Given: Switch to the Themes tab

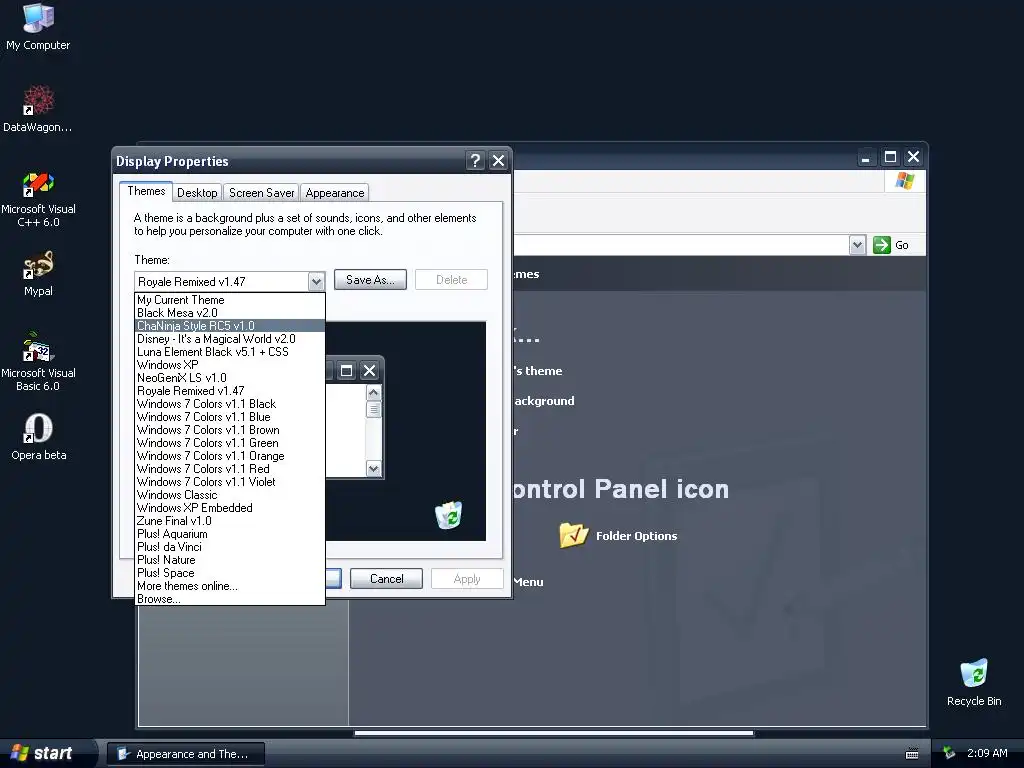Looking at the screenshot, I should click(146, 191).
